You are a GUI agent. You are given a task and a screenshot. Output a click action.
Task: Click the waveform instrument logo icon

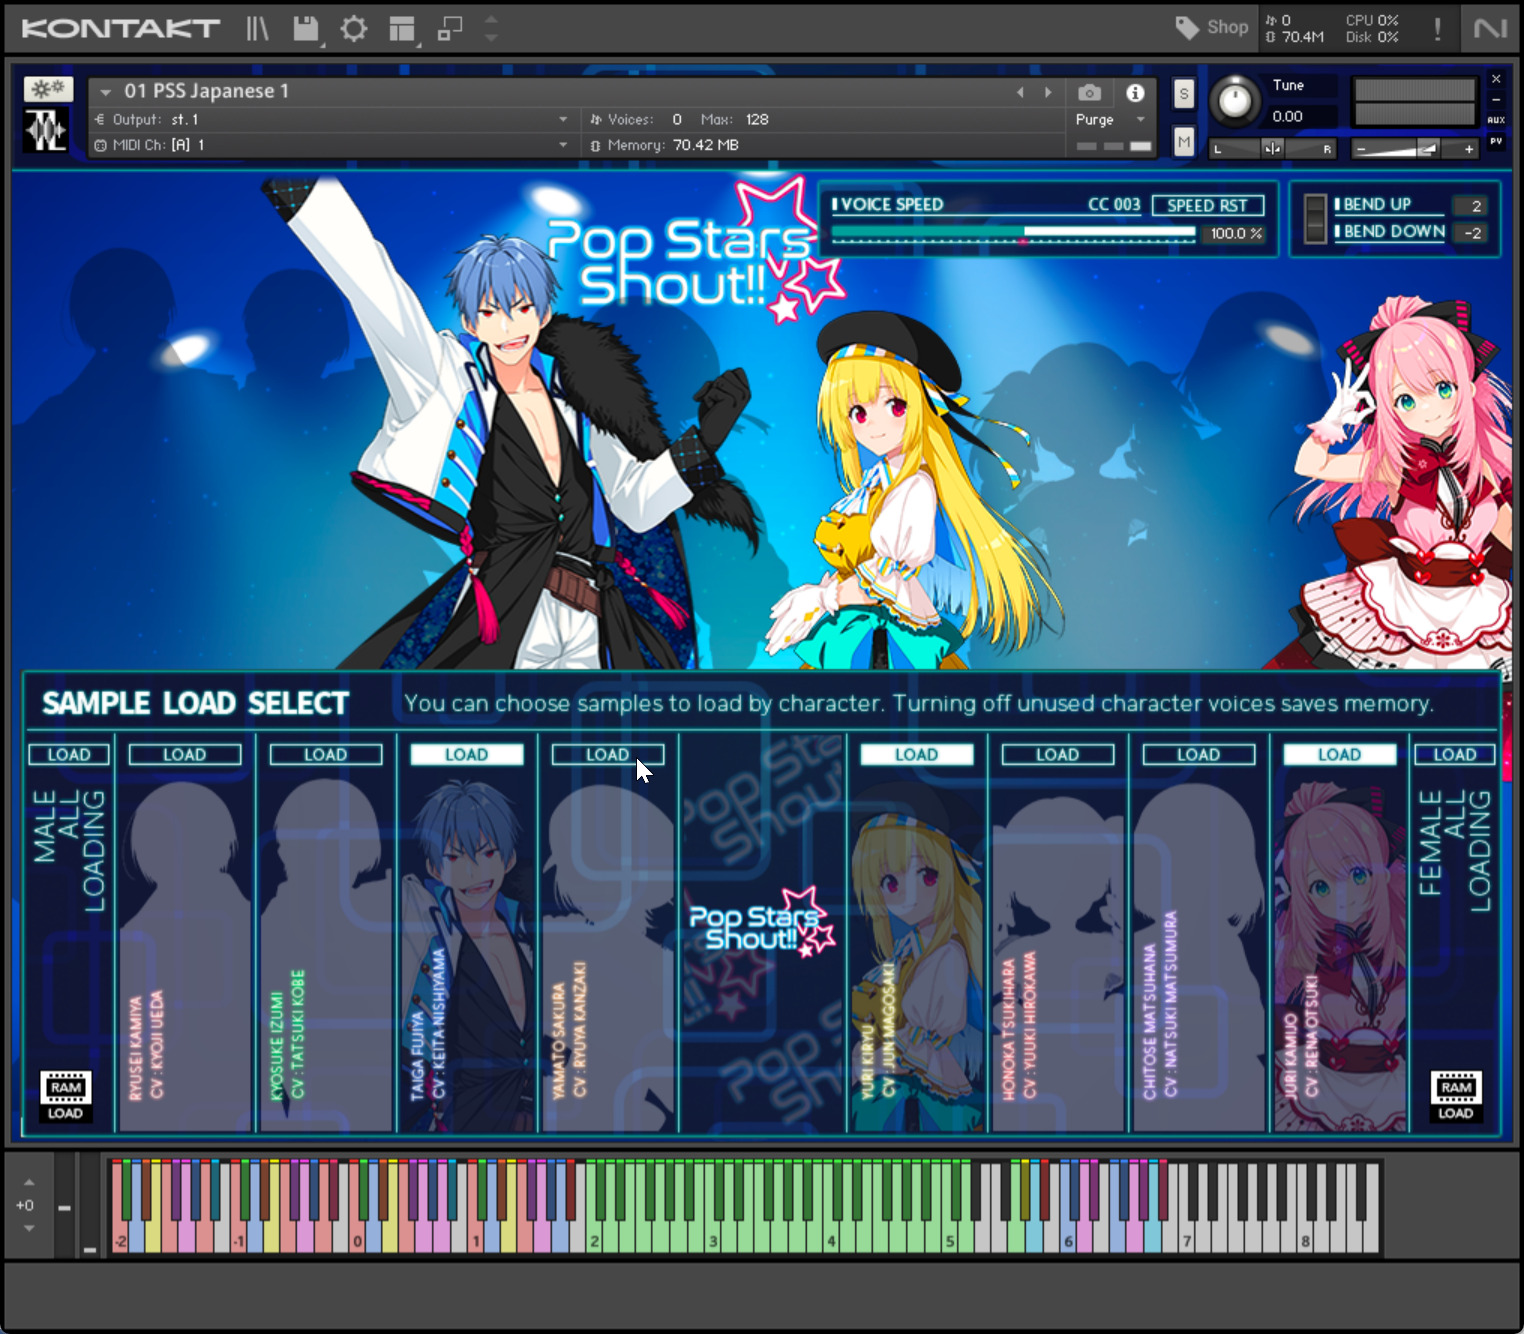click(x=46, y=131)
